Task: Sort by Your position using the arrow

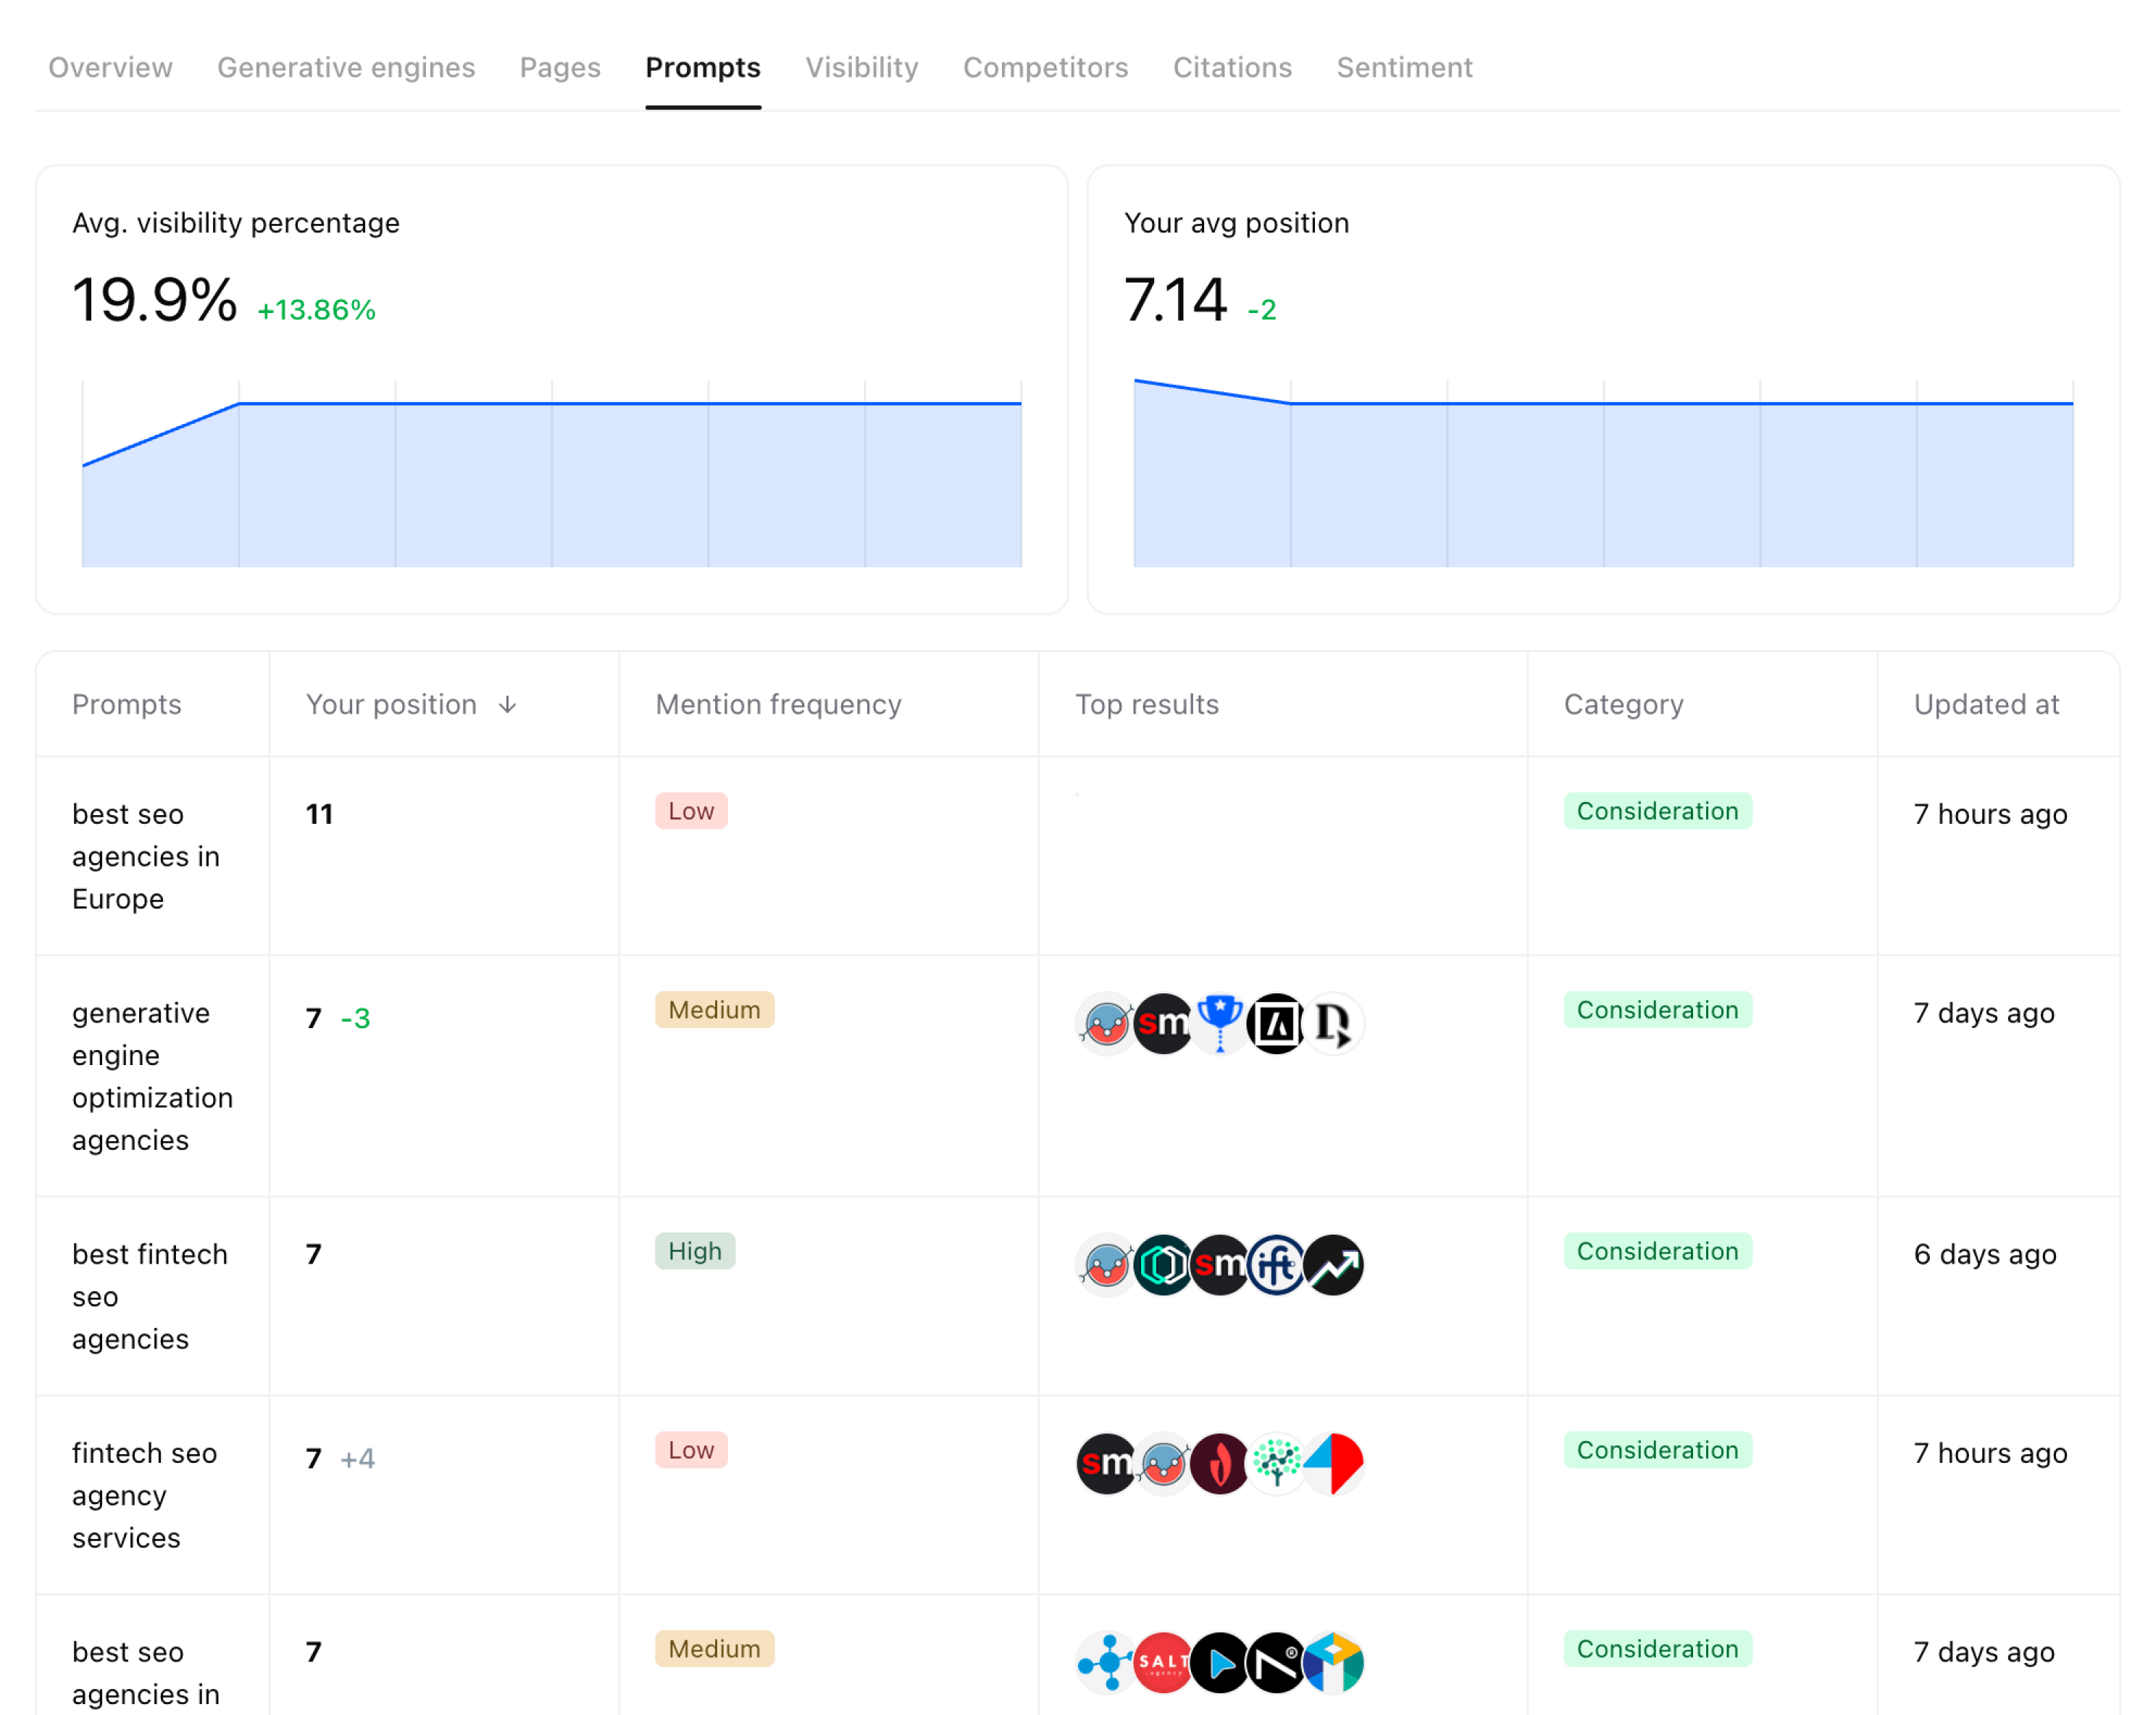Action: tap(509, 704)
